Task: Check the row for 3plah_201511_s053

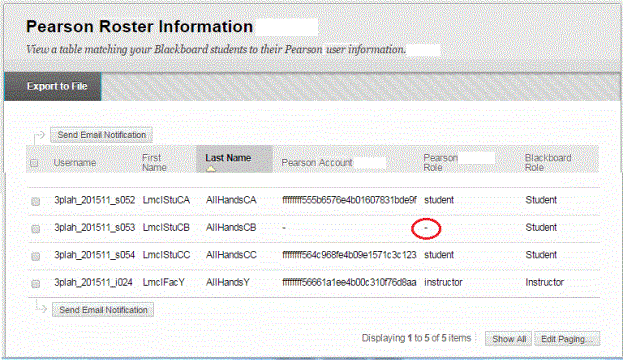Action: click(x=36, y=228)
